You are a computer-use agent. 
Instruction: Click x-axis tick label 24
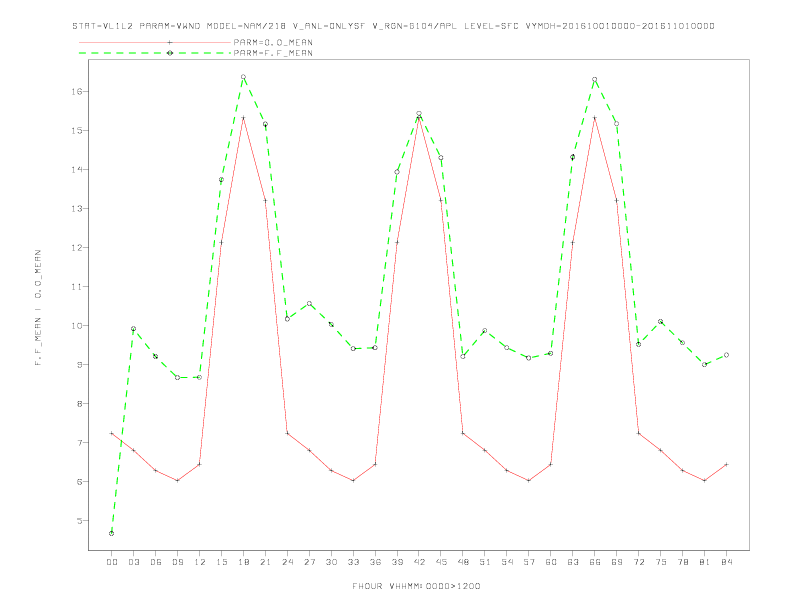click(287, 562)
